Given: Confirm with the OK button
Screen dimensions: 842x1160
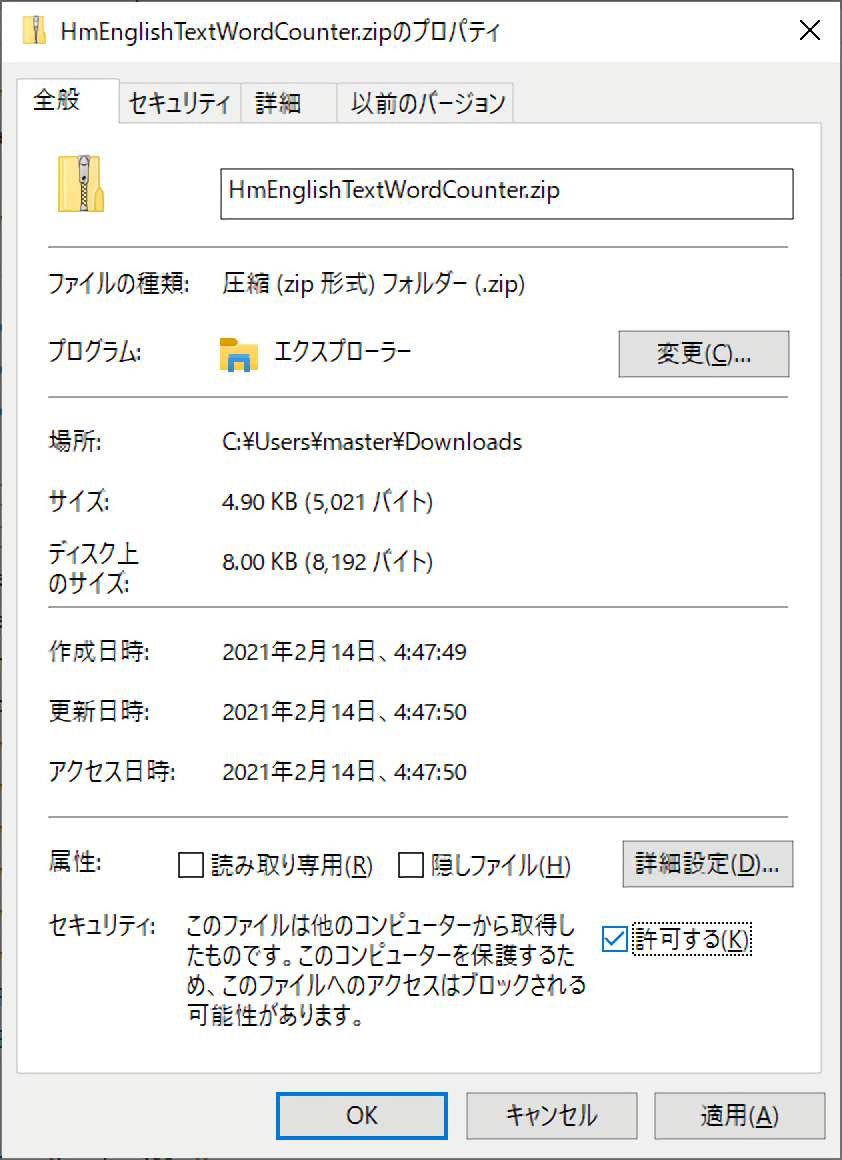Looking at the screenshot, I should (x=361, y=1115).
